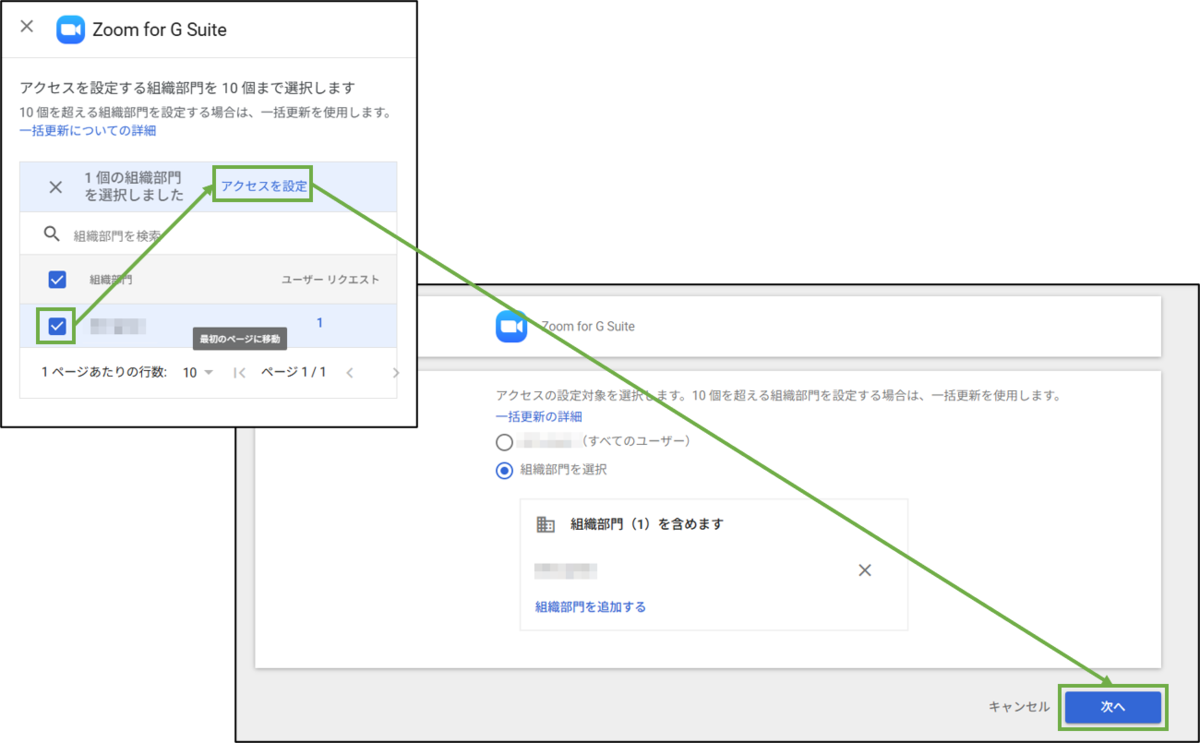Click the キャンセル button
The image size is (1200, 743).
(x=1019, y=707)
